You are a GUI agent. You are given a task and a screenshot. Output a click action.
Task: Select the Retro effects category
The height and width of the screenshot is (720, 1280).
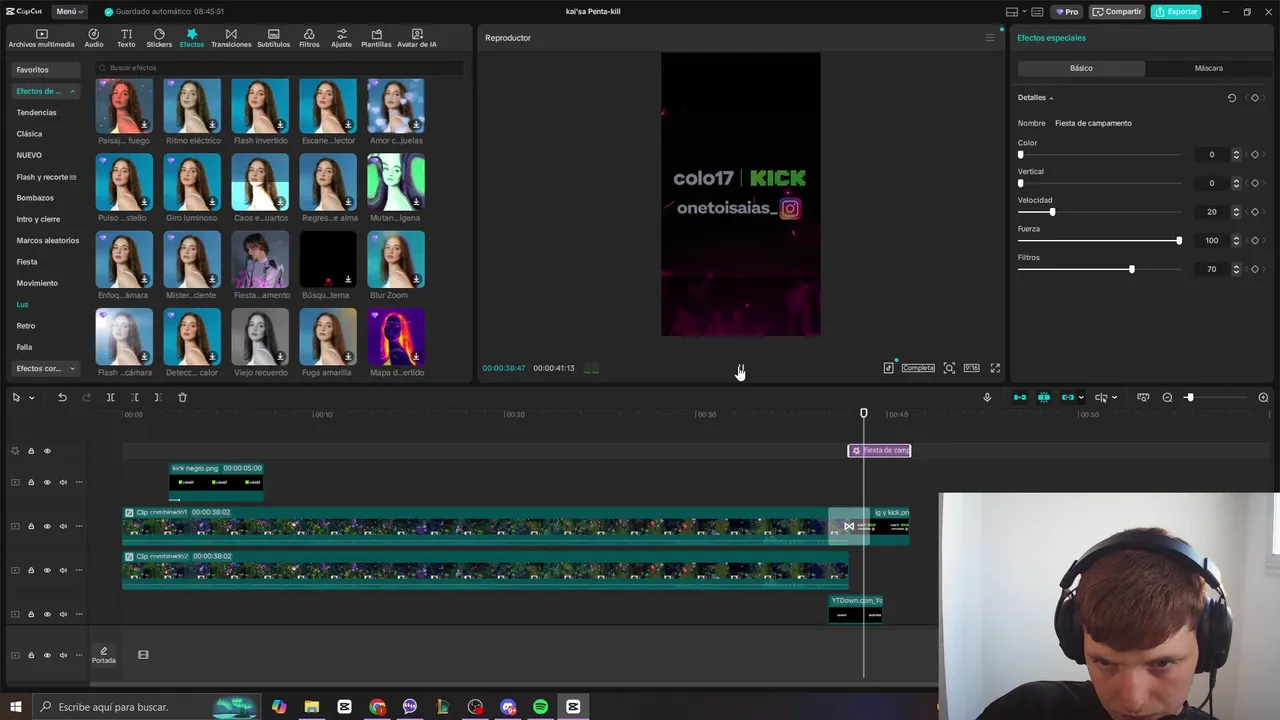(x=26, y=325)
